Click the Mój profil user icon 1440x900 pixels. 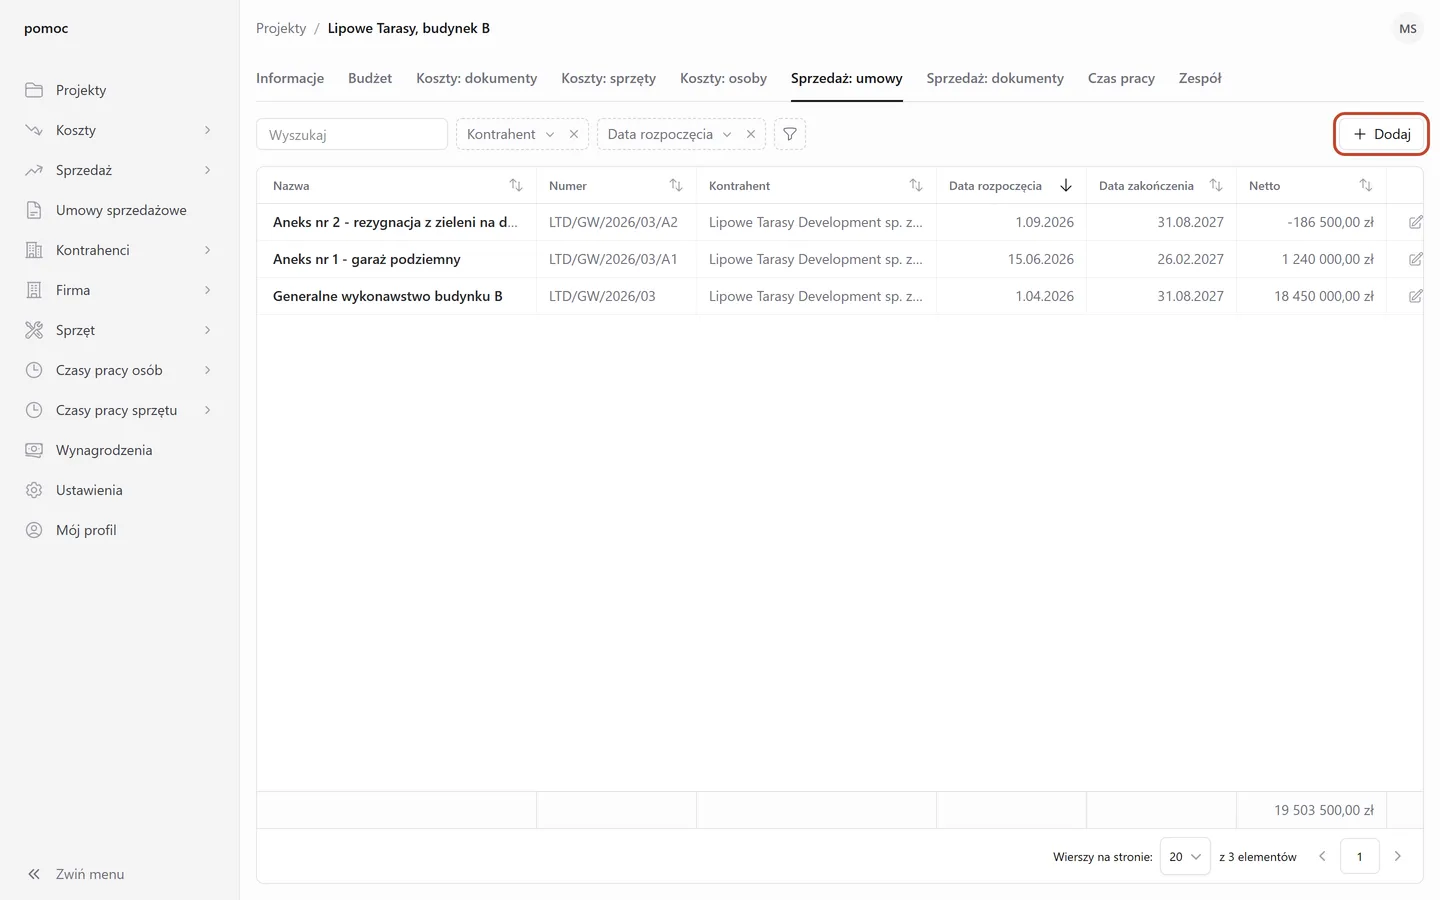click(x=34, y=530)
